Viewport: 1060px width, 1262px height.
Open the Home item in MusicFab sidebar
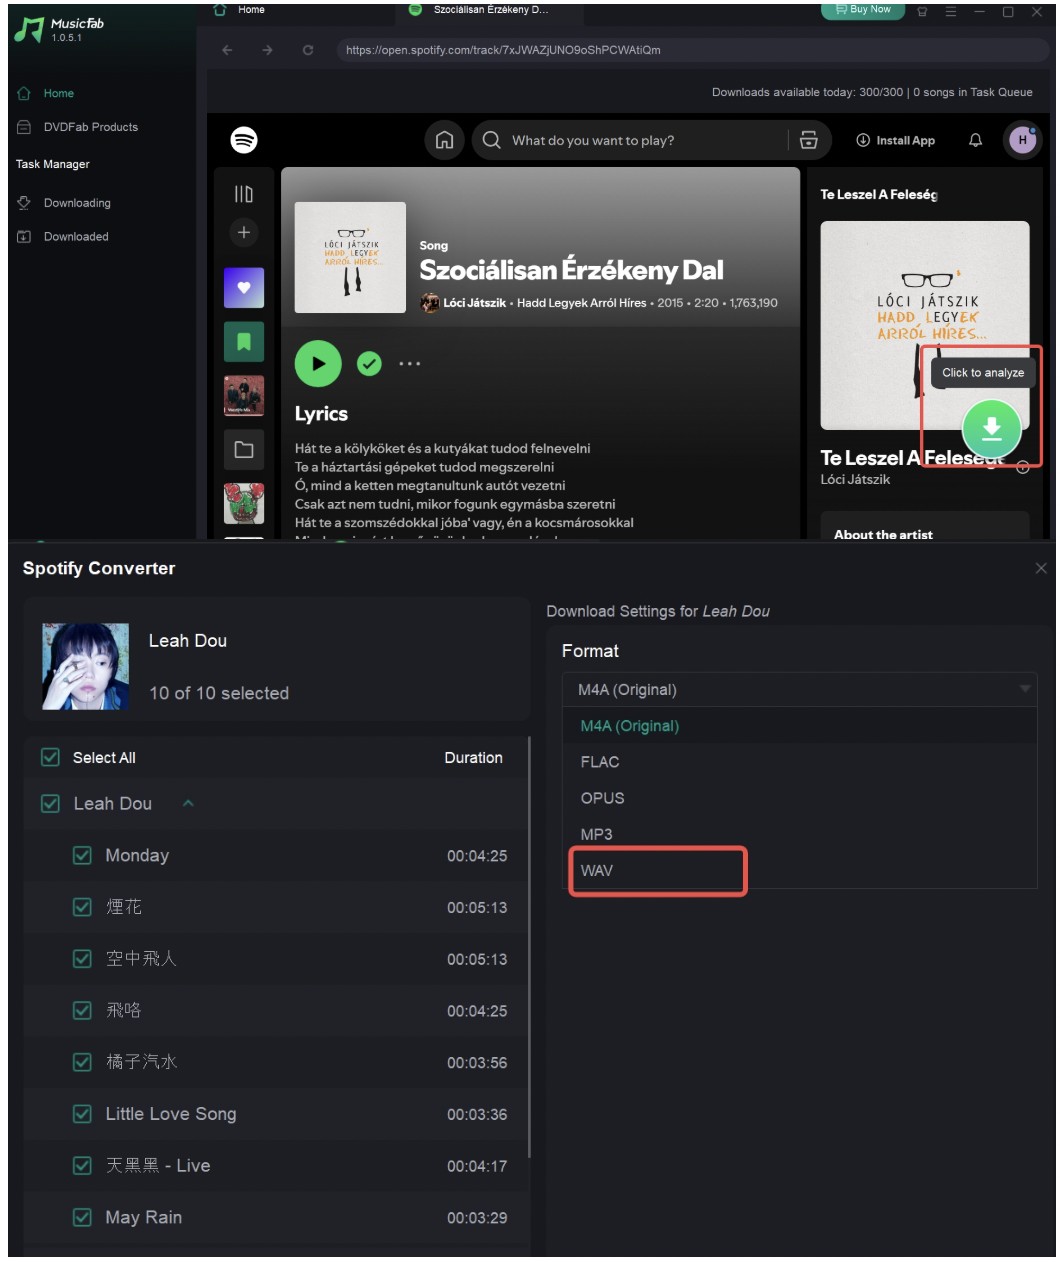click(58, 93)
